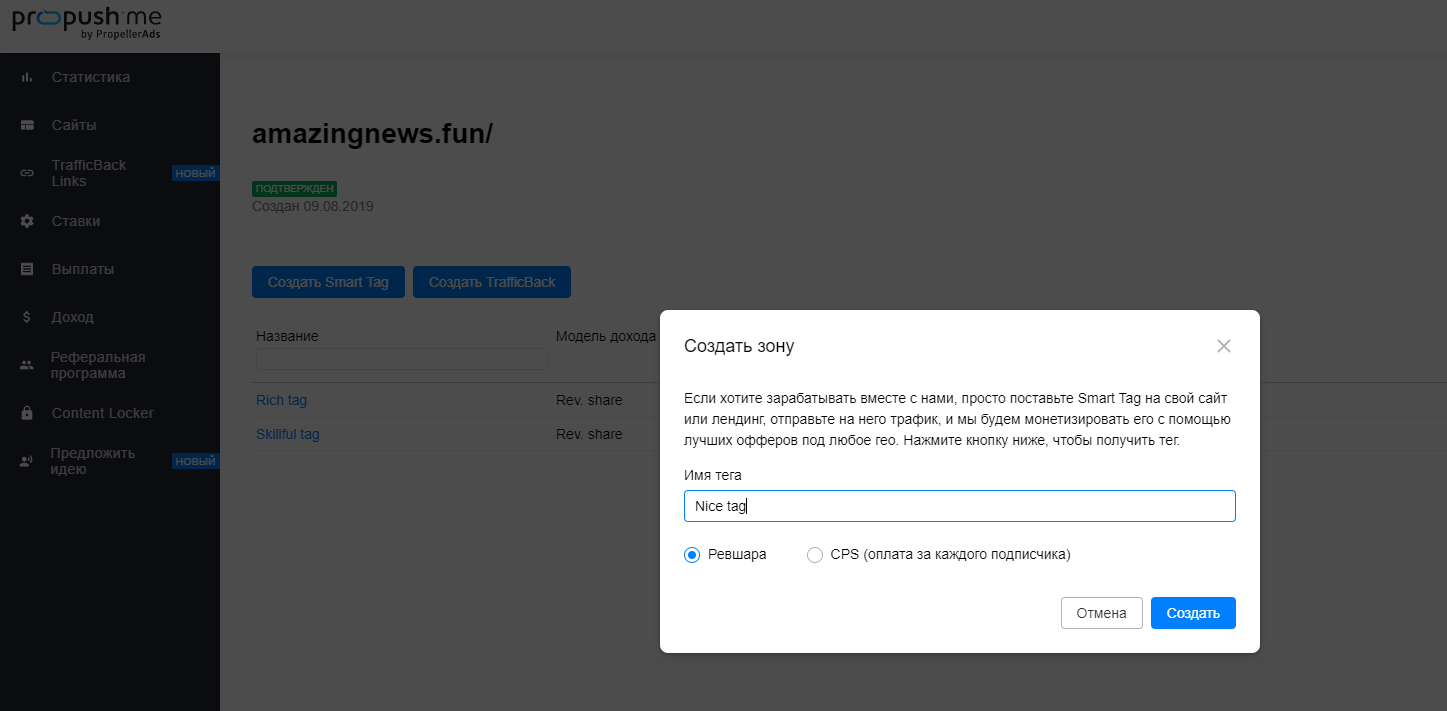Focus the Имя тега input field
The image size is (1447, 711).
click(x=960, y=506)
